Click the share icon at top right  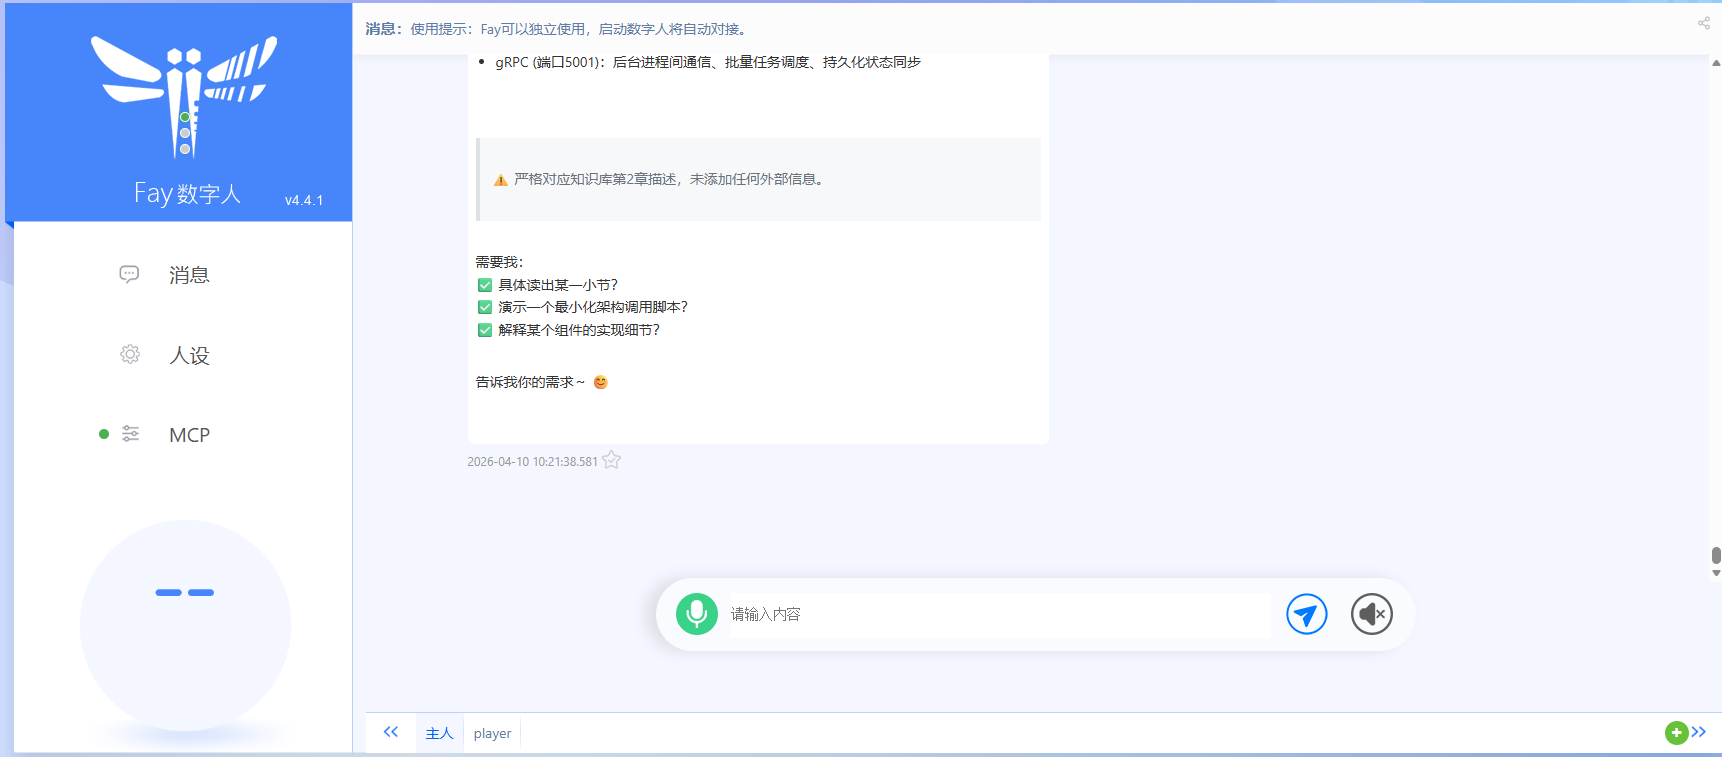[1704, 23]
